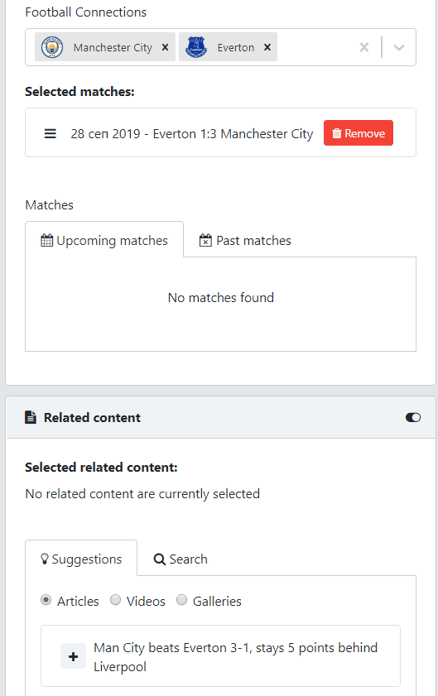The width and height of the screenshot is (438, 696).
Task: Remove Manchester City tag with its x
Action: pyautogui.click(x=165, y=47)
